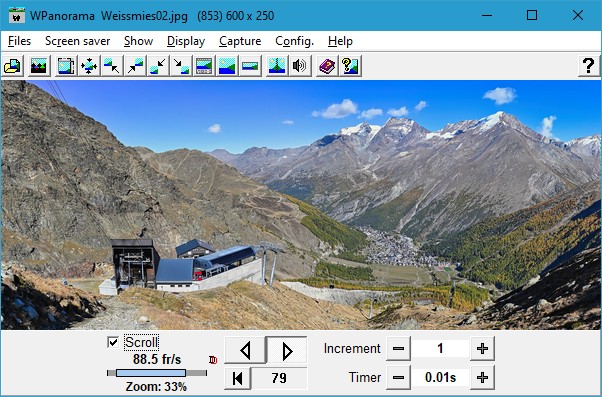Toggle sound with the speaker icon

[x=300, y=66]
